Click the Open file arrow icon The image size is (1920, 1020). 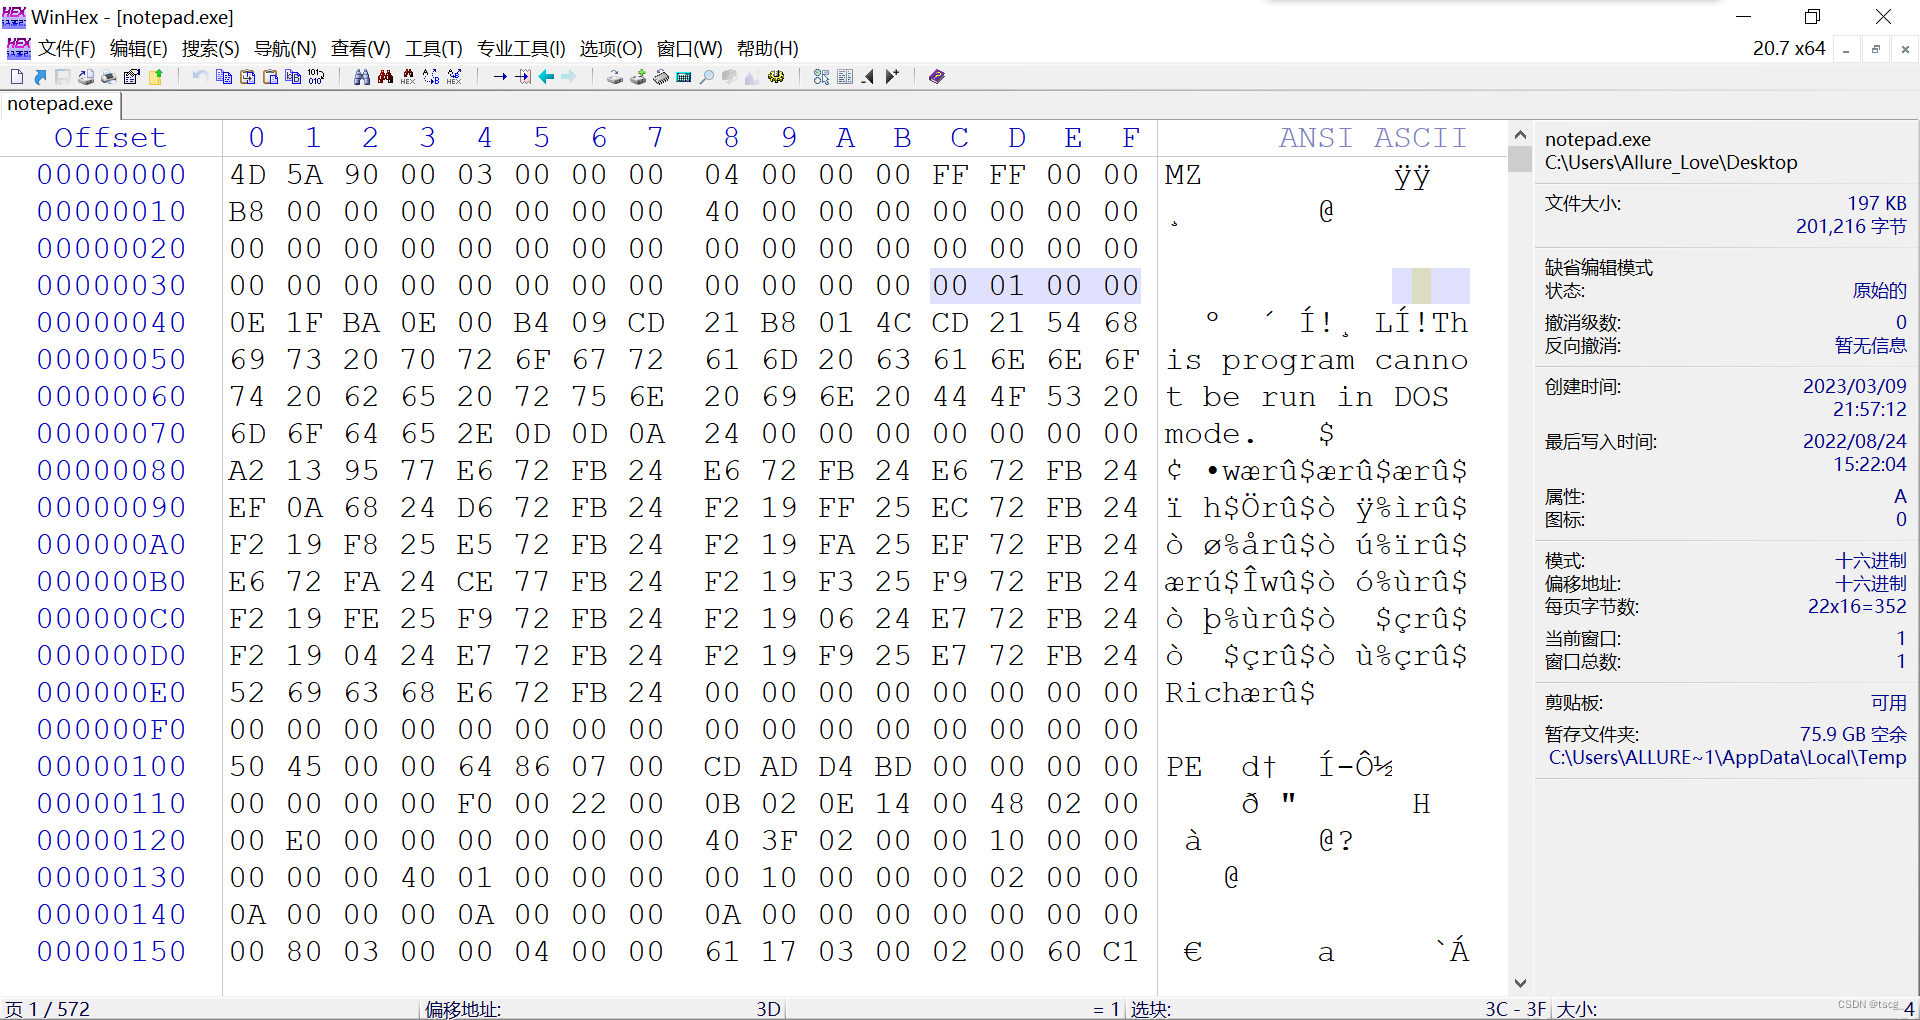pyautogui.click(x=40, y=77)
